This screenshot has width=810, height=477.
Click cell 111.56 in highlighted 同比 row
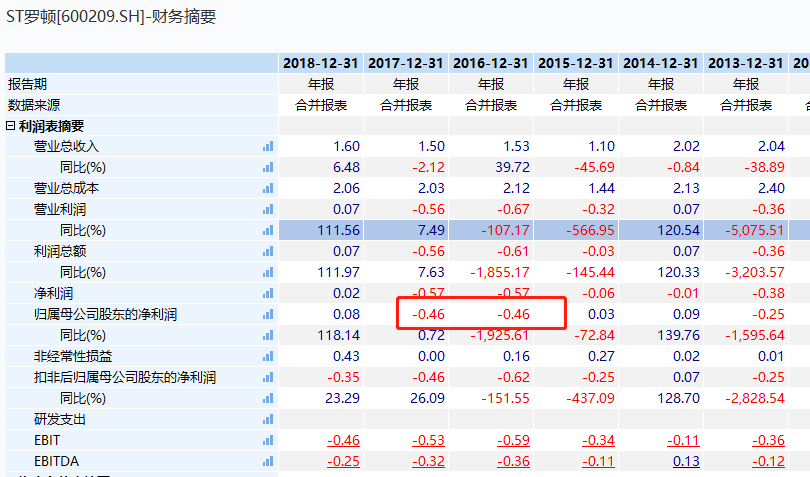(x=338, y=230)
